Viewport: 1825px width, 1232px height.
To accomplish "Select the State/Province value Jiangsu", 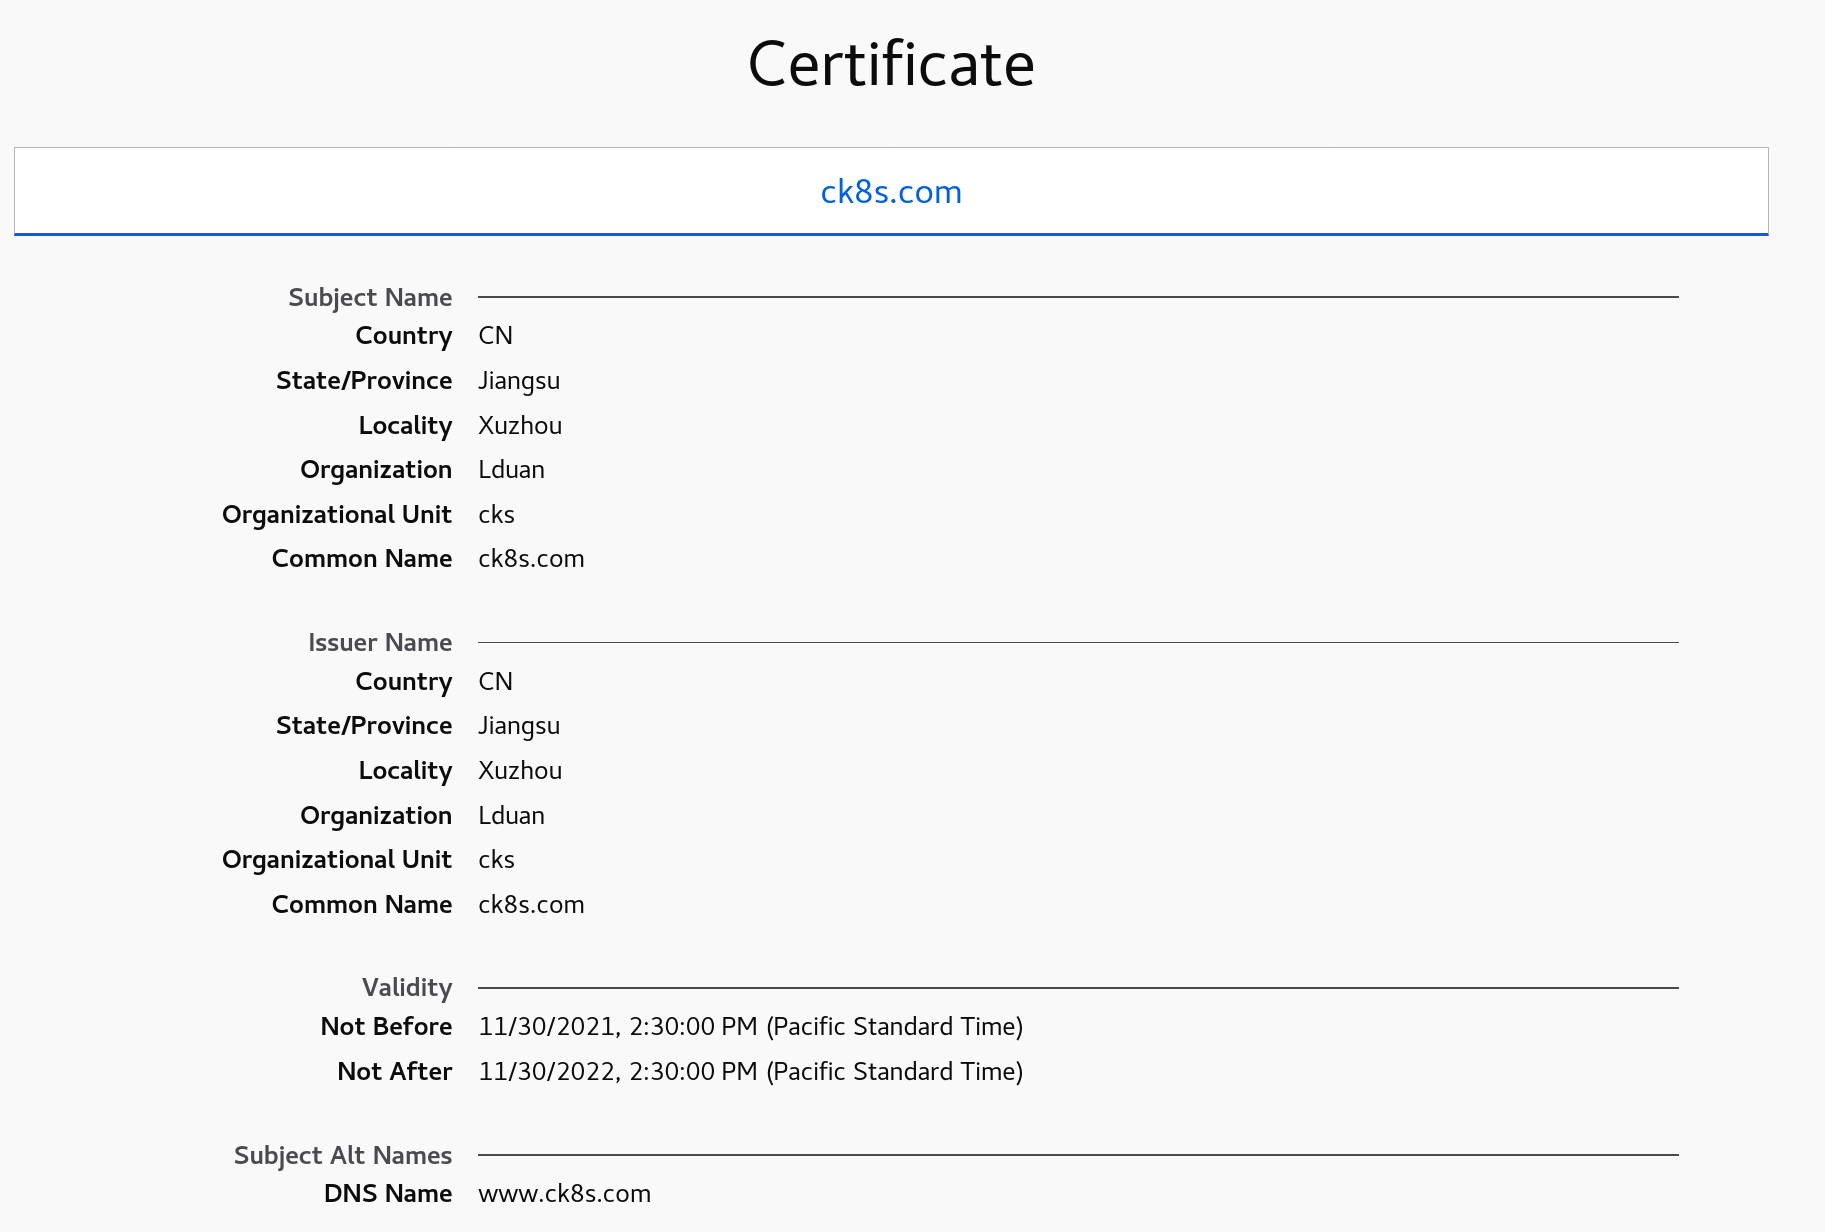I will coord(519,380).
